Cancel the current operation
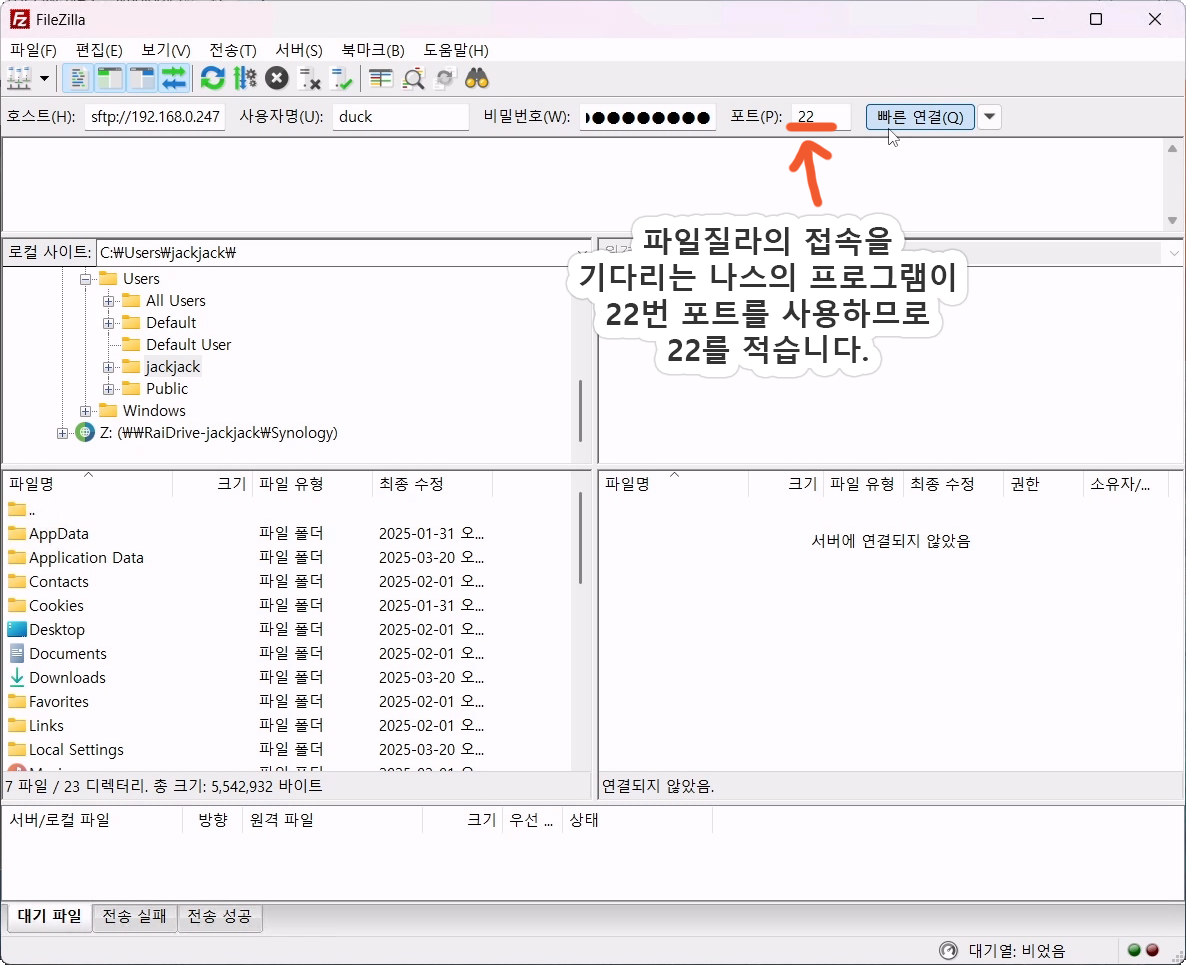This screenshot has height=965, width=1186. (277, 78)
